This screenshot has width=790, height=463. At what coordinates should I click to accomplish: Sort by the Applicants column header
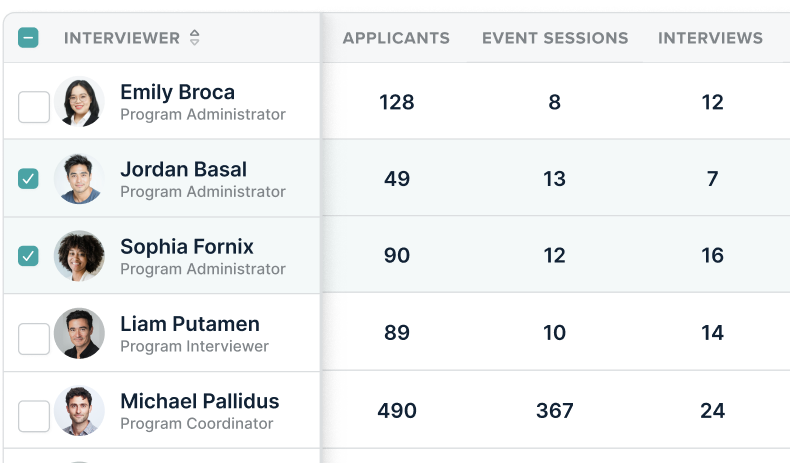point(396,38)
